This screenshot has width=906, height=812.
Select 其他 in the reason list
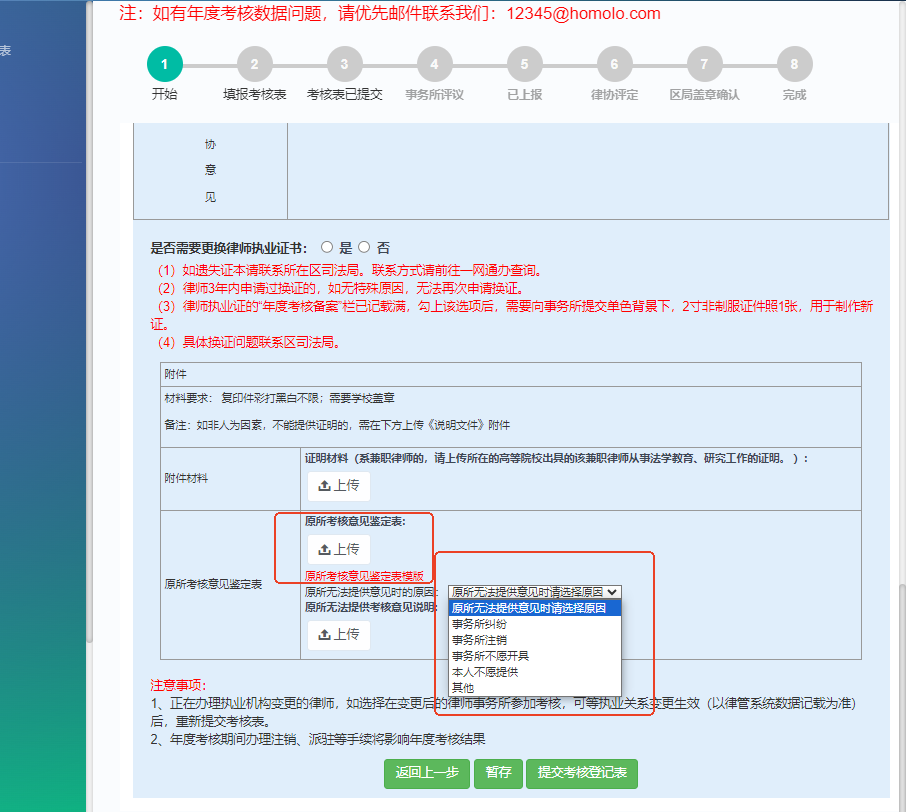point(463,687)
